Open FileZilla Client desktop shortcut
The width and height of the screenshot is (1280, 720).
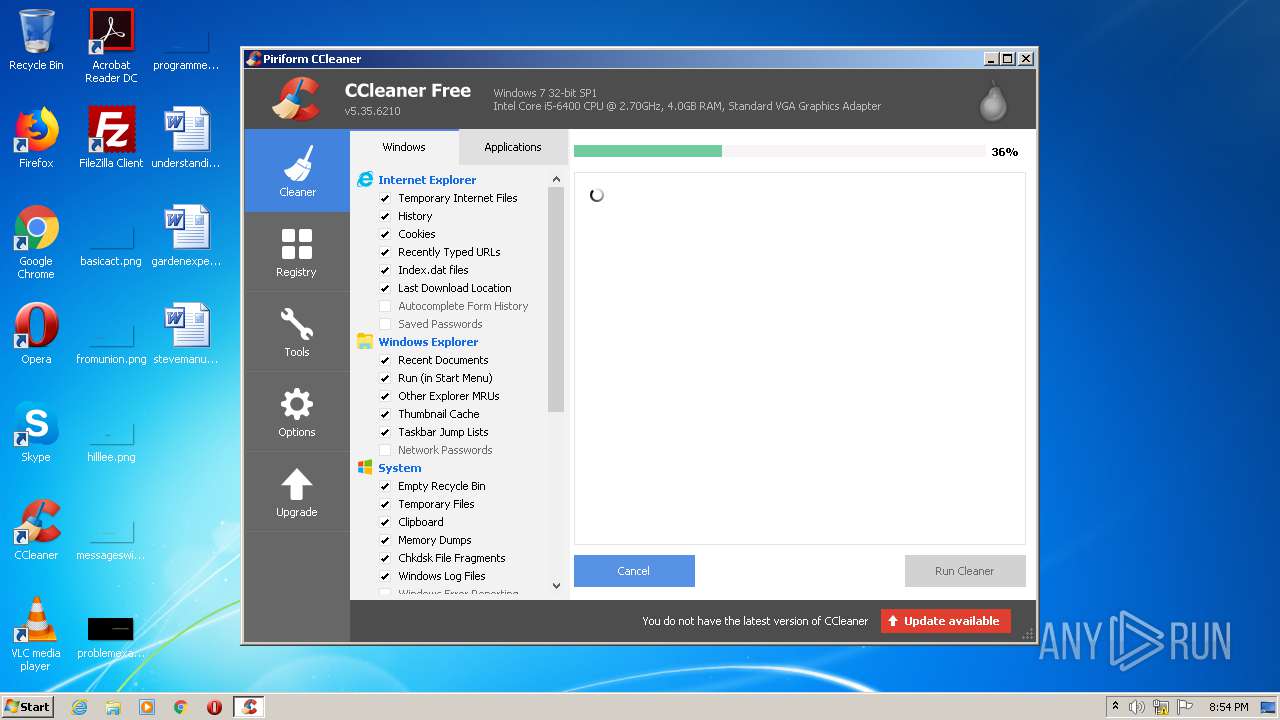tap(111, 138)
